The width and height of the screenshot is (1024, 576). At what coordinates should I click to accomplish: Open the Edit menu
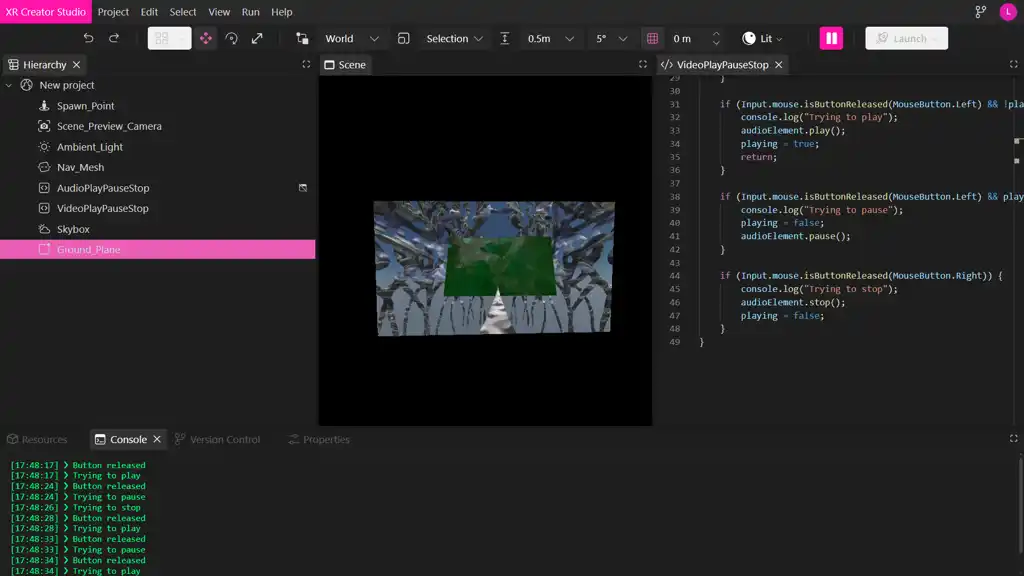click(149, 12)
